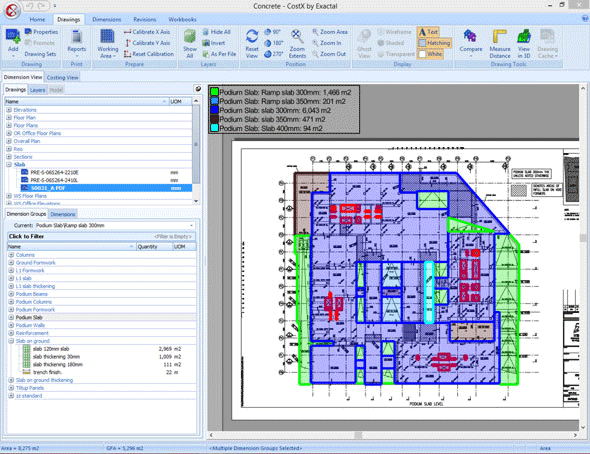Click cyan Slab 400mm legend swatch

pyautogui.click(x=214, y=128)
